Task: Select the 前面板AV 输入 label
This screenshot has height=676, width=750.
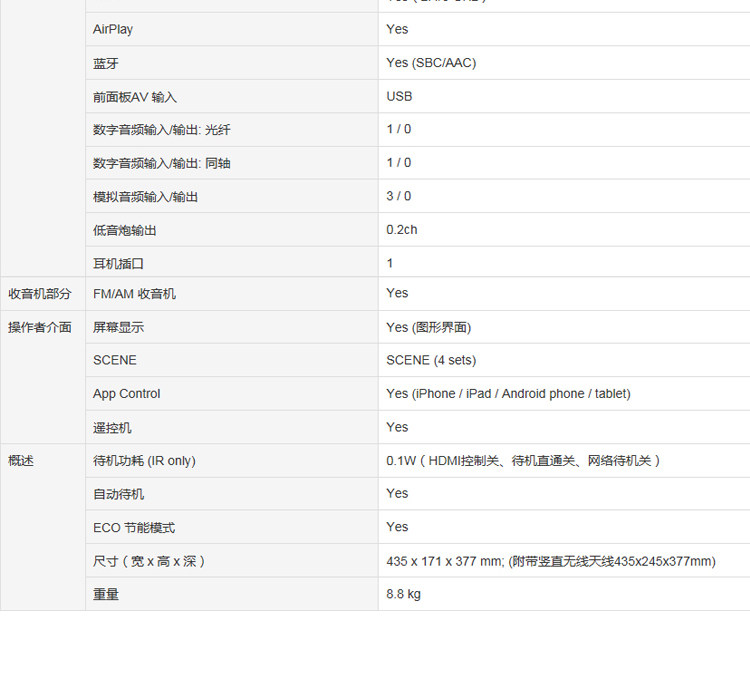Action: pos(135,97)
